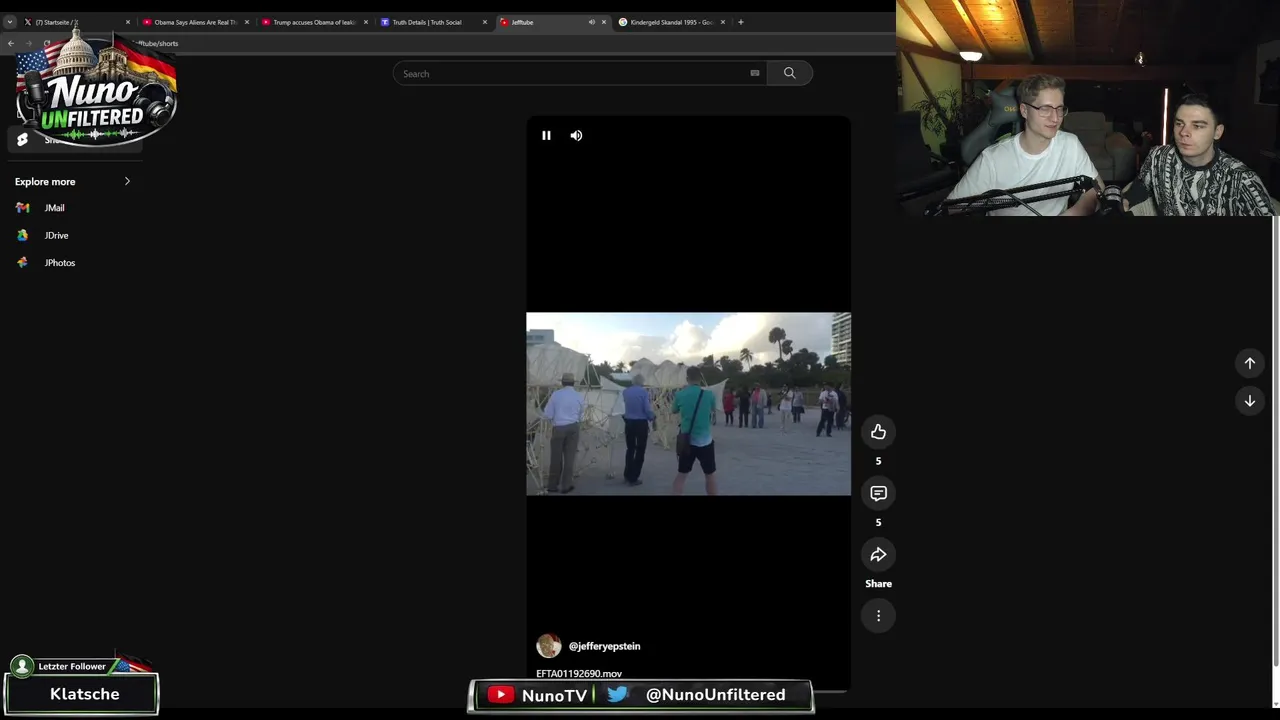Open the tab search dropdown arrow

[9, 22]
